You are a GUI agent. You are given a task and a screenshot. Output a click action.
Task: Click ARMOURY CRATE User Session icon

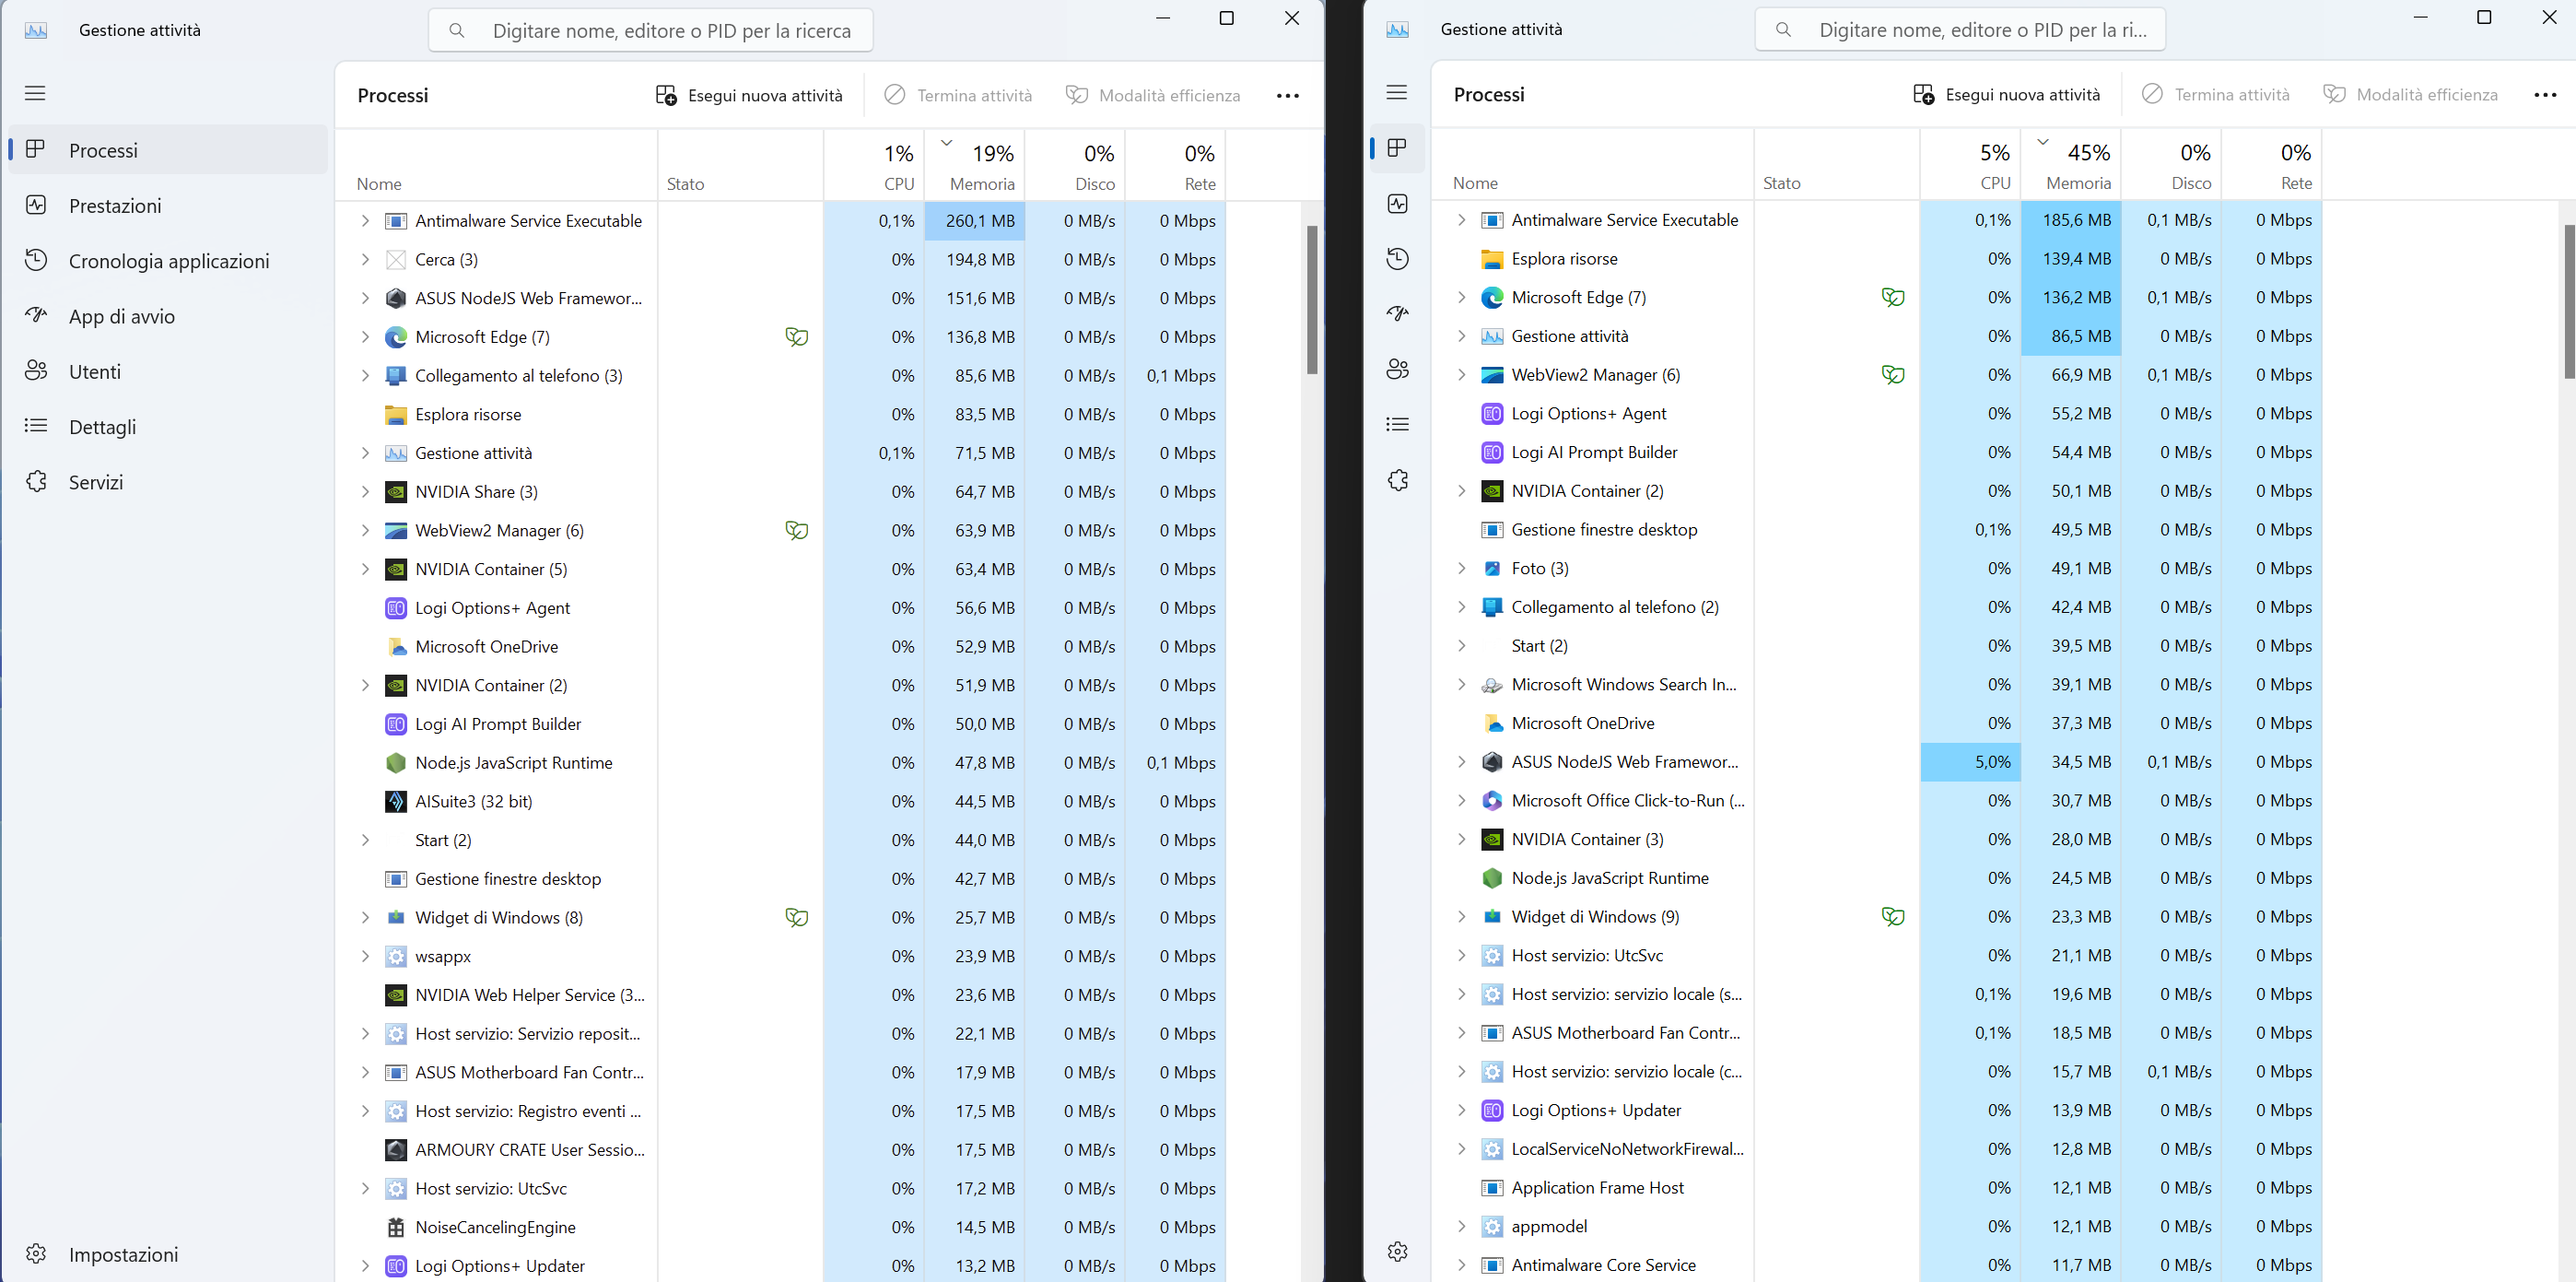click(x=396, y=1150)
